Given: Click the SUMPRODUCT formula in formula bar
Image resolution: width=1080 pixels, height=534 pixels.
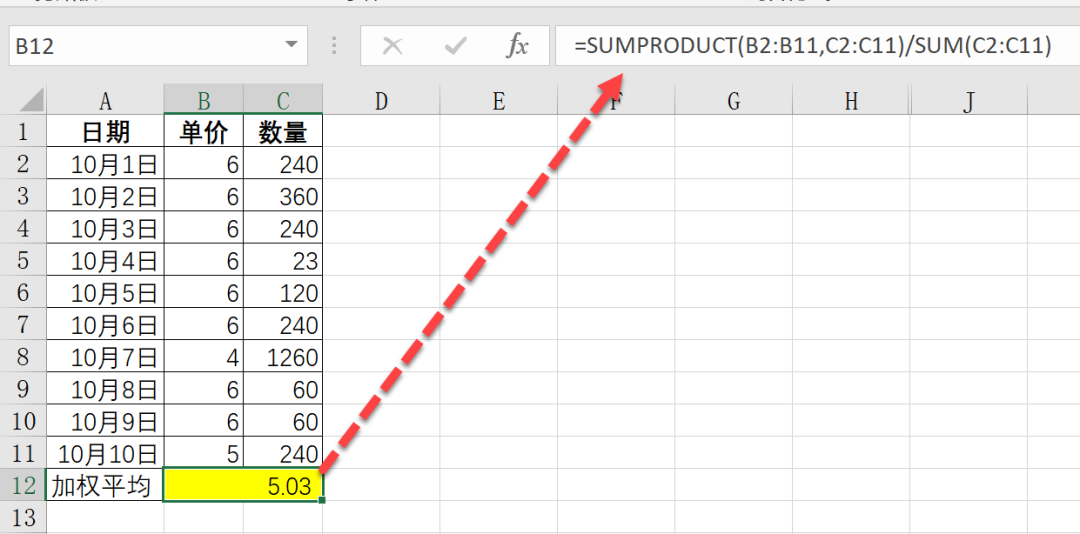Looking at the screenshot, I should (812, 46).
